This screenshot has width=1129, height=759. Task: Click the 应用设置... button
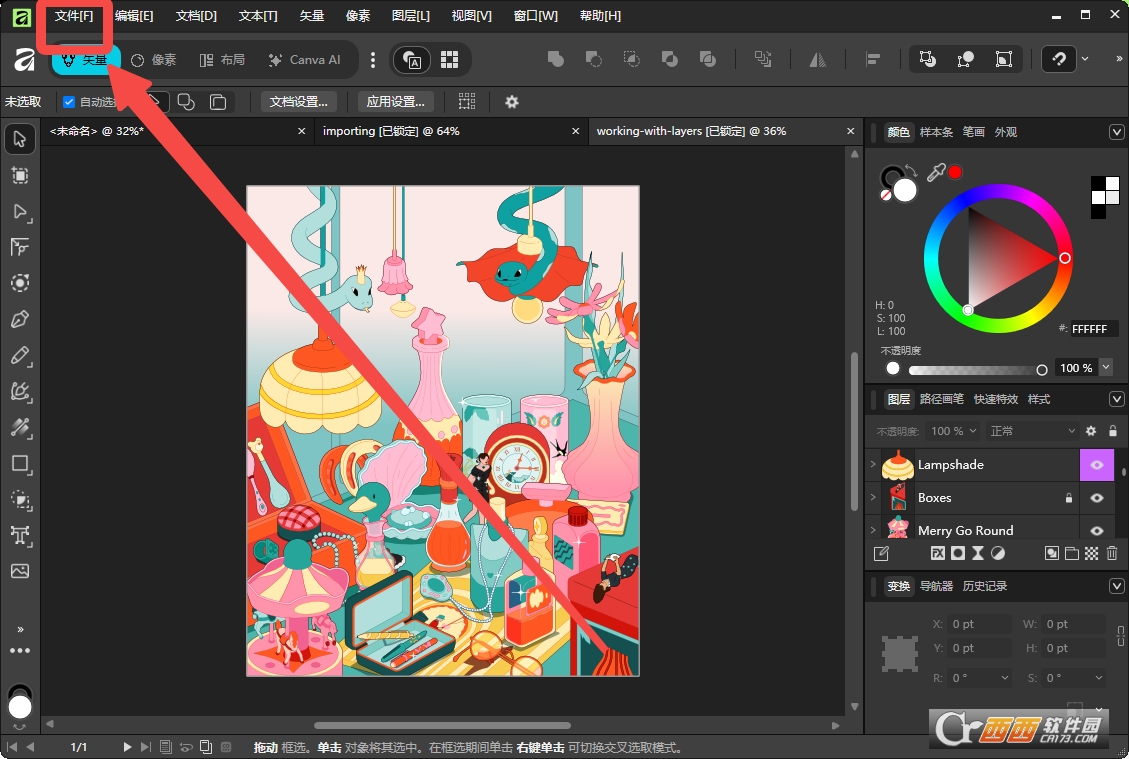click(x=395, y=102)
